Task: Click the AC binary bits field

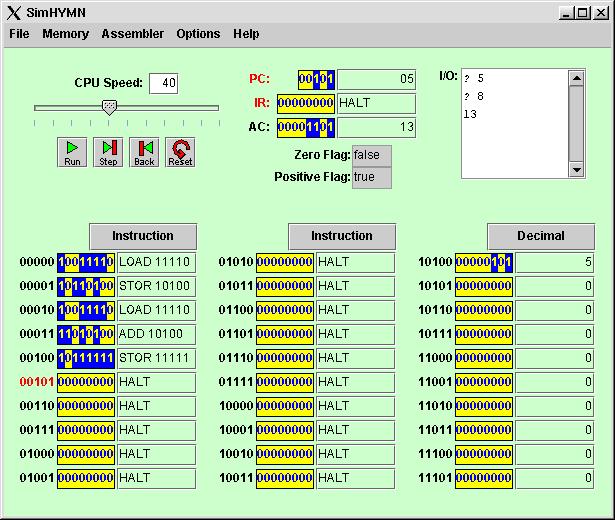Action: (306, 127)
